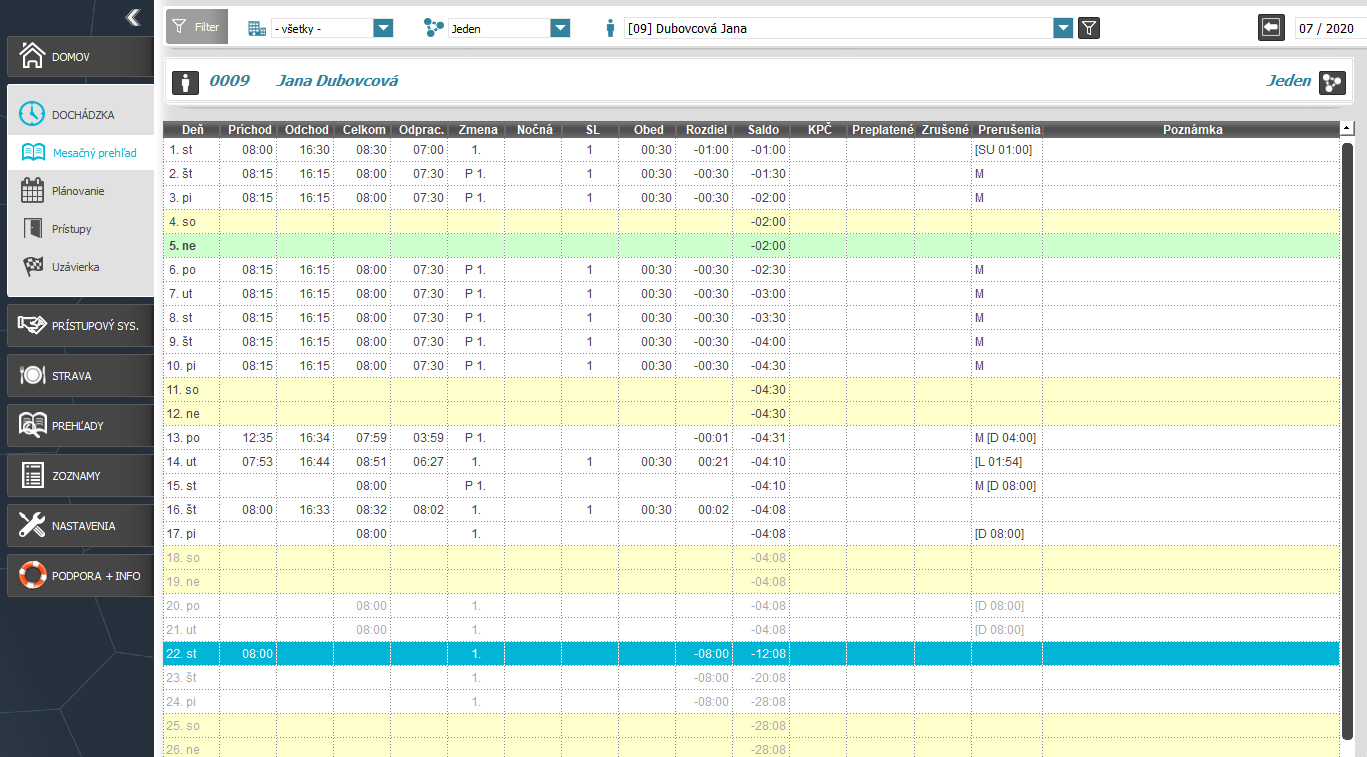The height and width of the screenshot is (757, 1367).
Task: Open PRÍSTUPOVÝ SYS. menu
Action: click(x=80, y=326)
